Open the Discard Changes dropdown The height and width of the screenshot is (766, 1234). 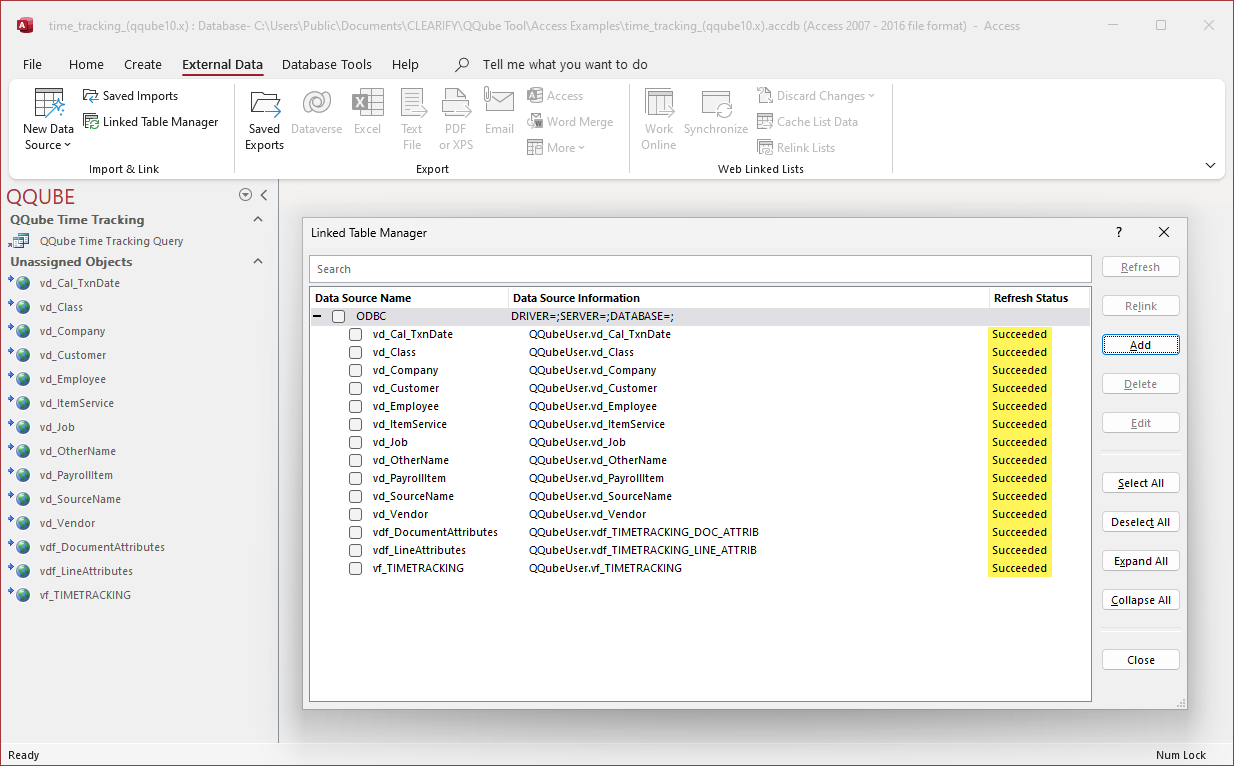click(x=816, y=96)
